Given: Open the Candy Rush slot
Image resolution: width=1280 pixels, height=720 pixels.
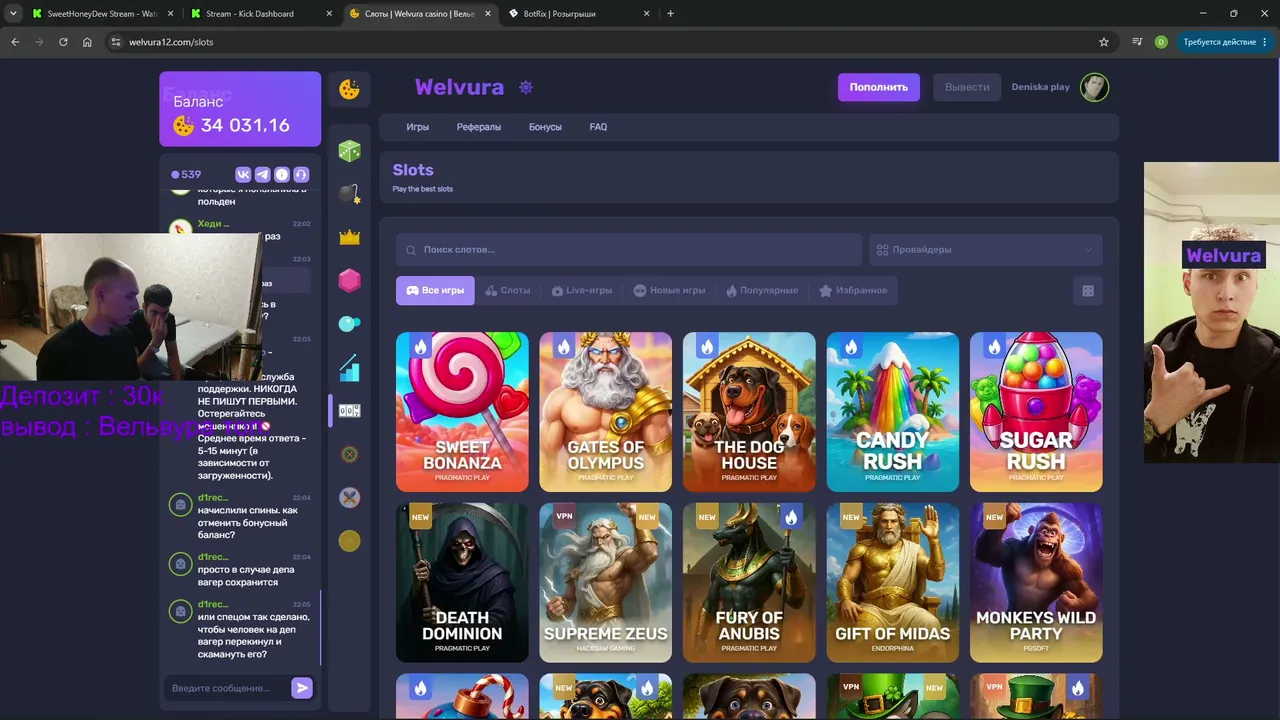Looking at the screenshot, I should [x=892, y=412].
